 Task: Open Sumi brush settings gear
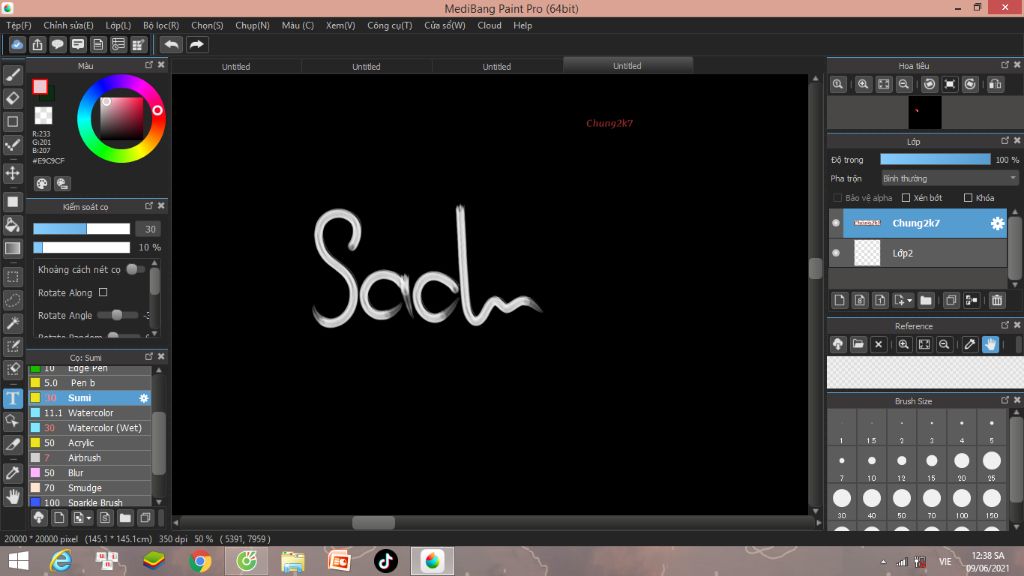[x=144, y=398]
